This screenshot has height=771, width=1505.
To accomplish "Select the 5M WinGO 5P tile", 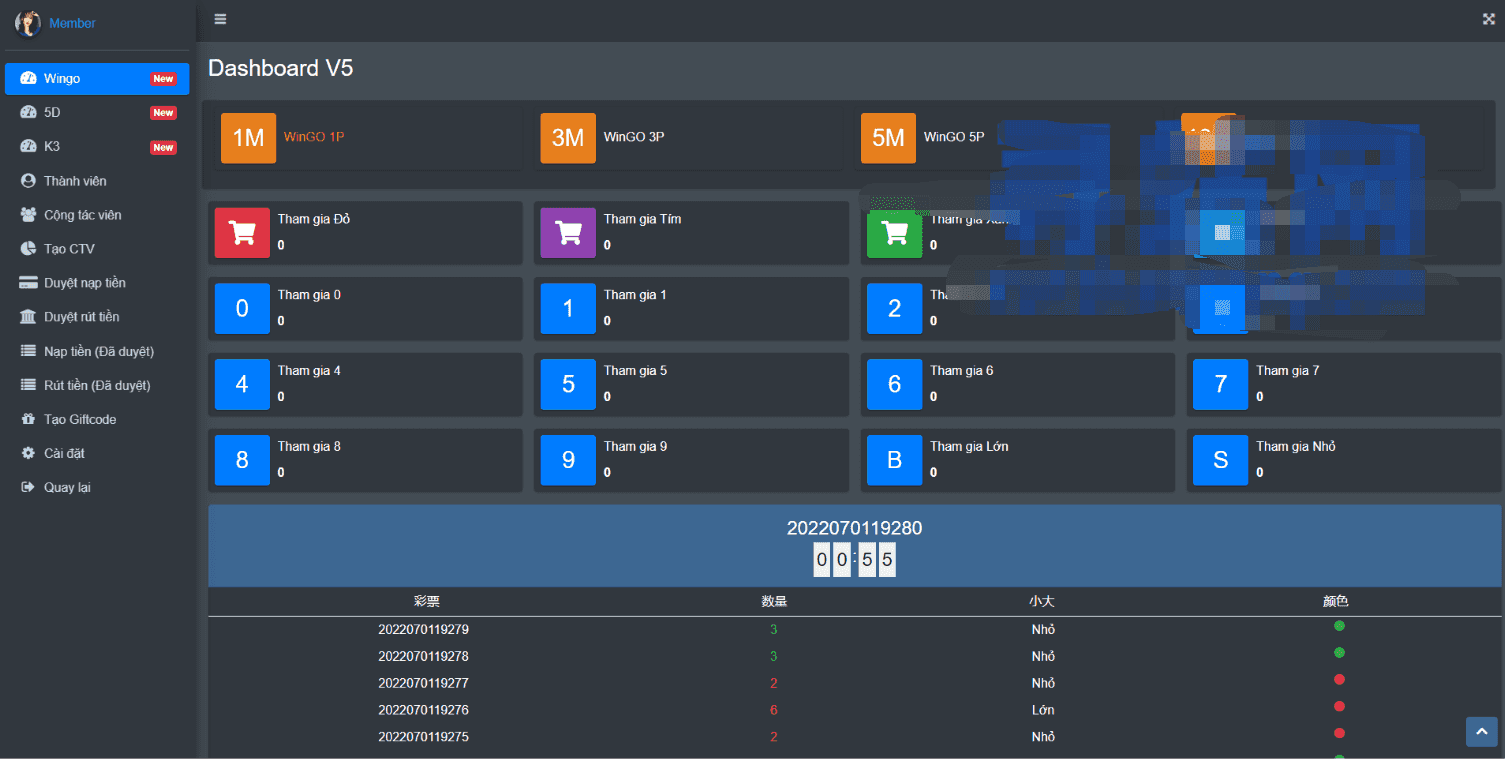I will pyautogui.click(x=888, y=138).
